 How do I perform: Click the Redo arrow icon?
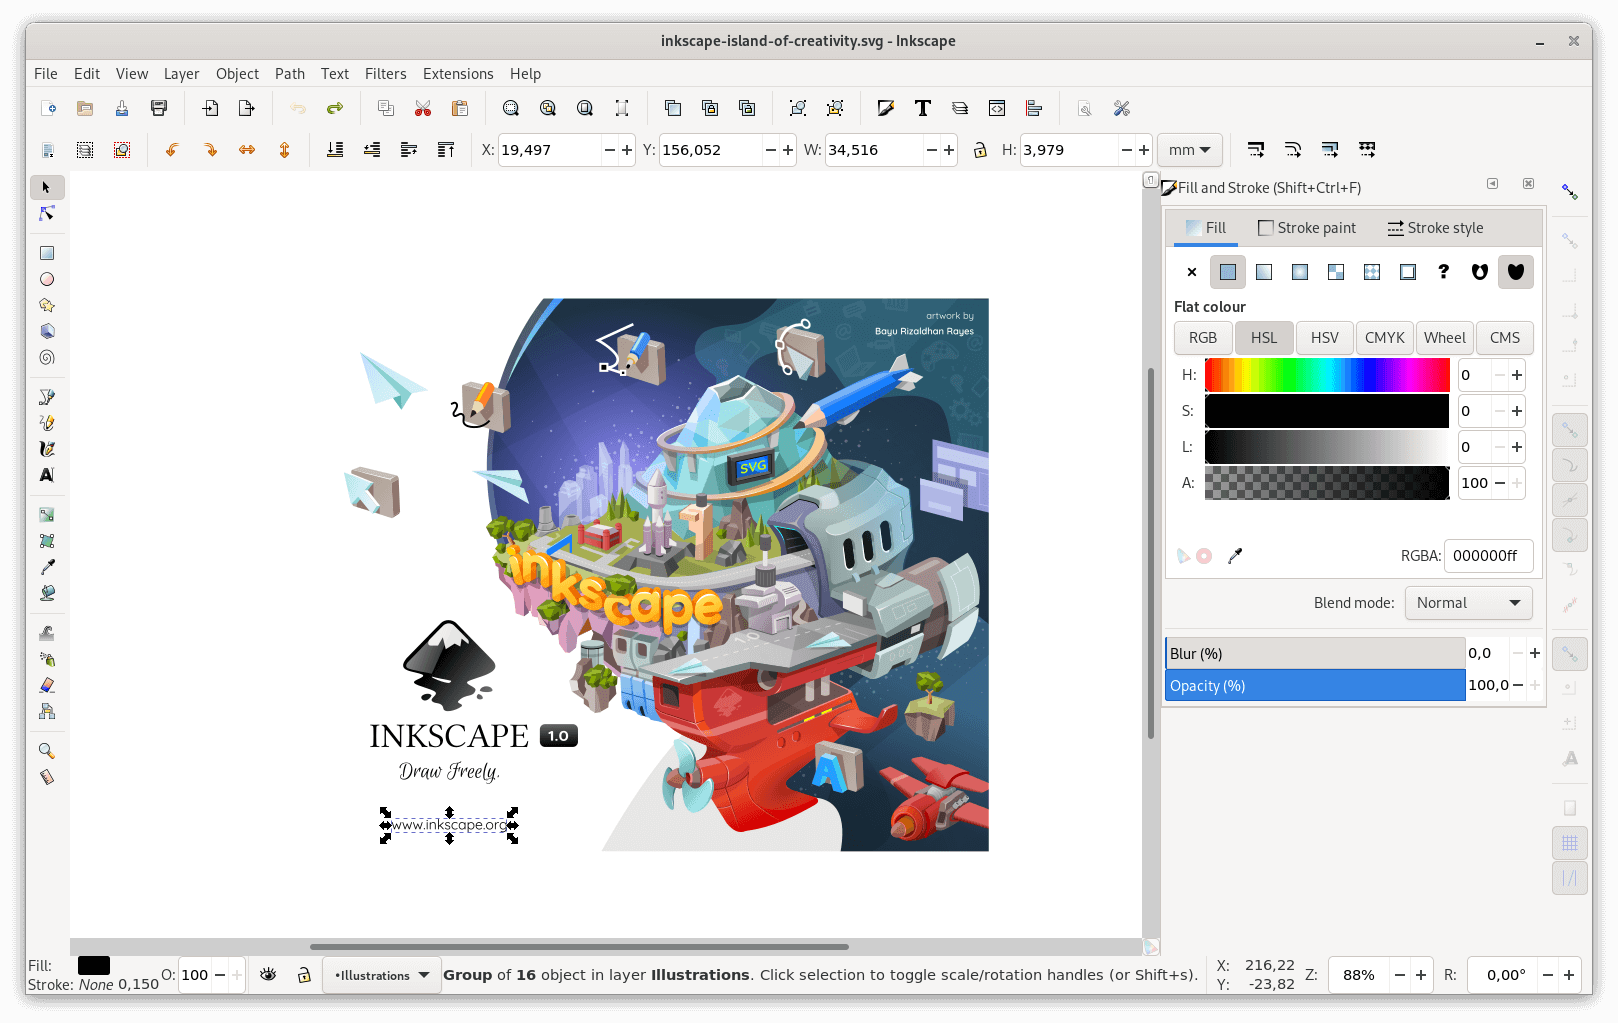point(335,108)
